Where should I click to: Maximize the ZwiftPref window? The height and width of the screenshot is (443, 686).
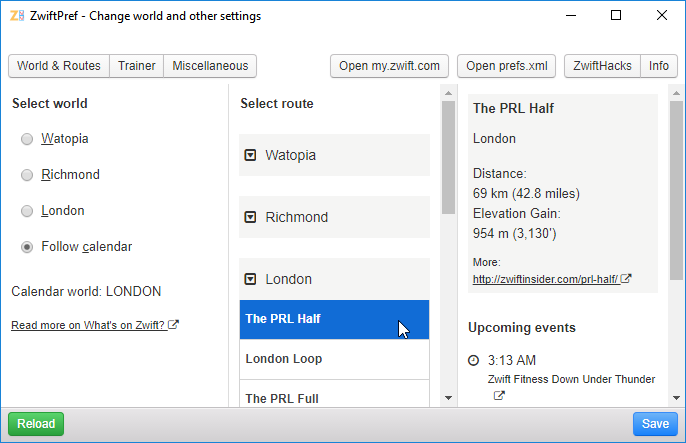[616, 16]
